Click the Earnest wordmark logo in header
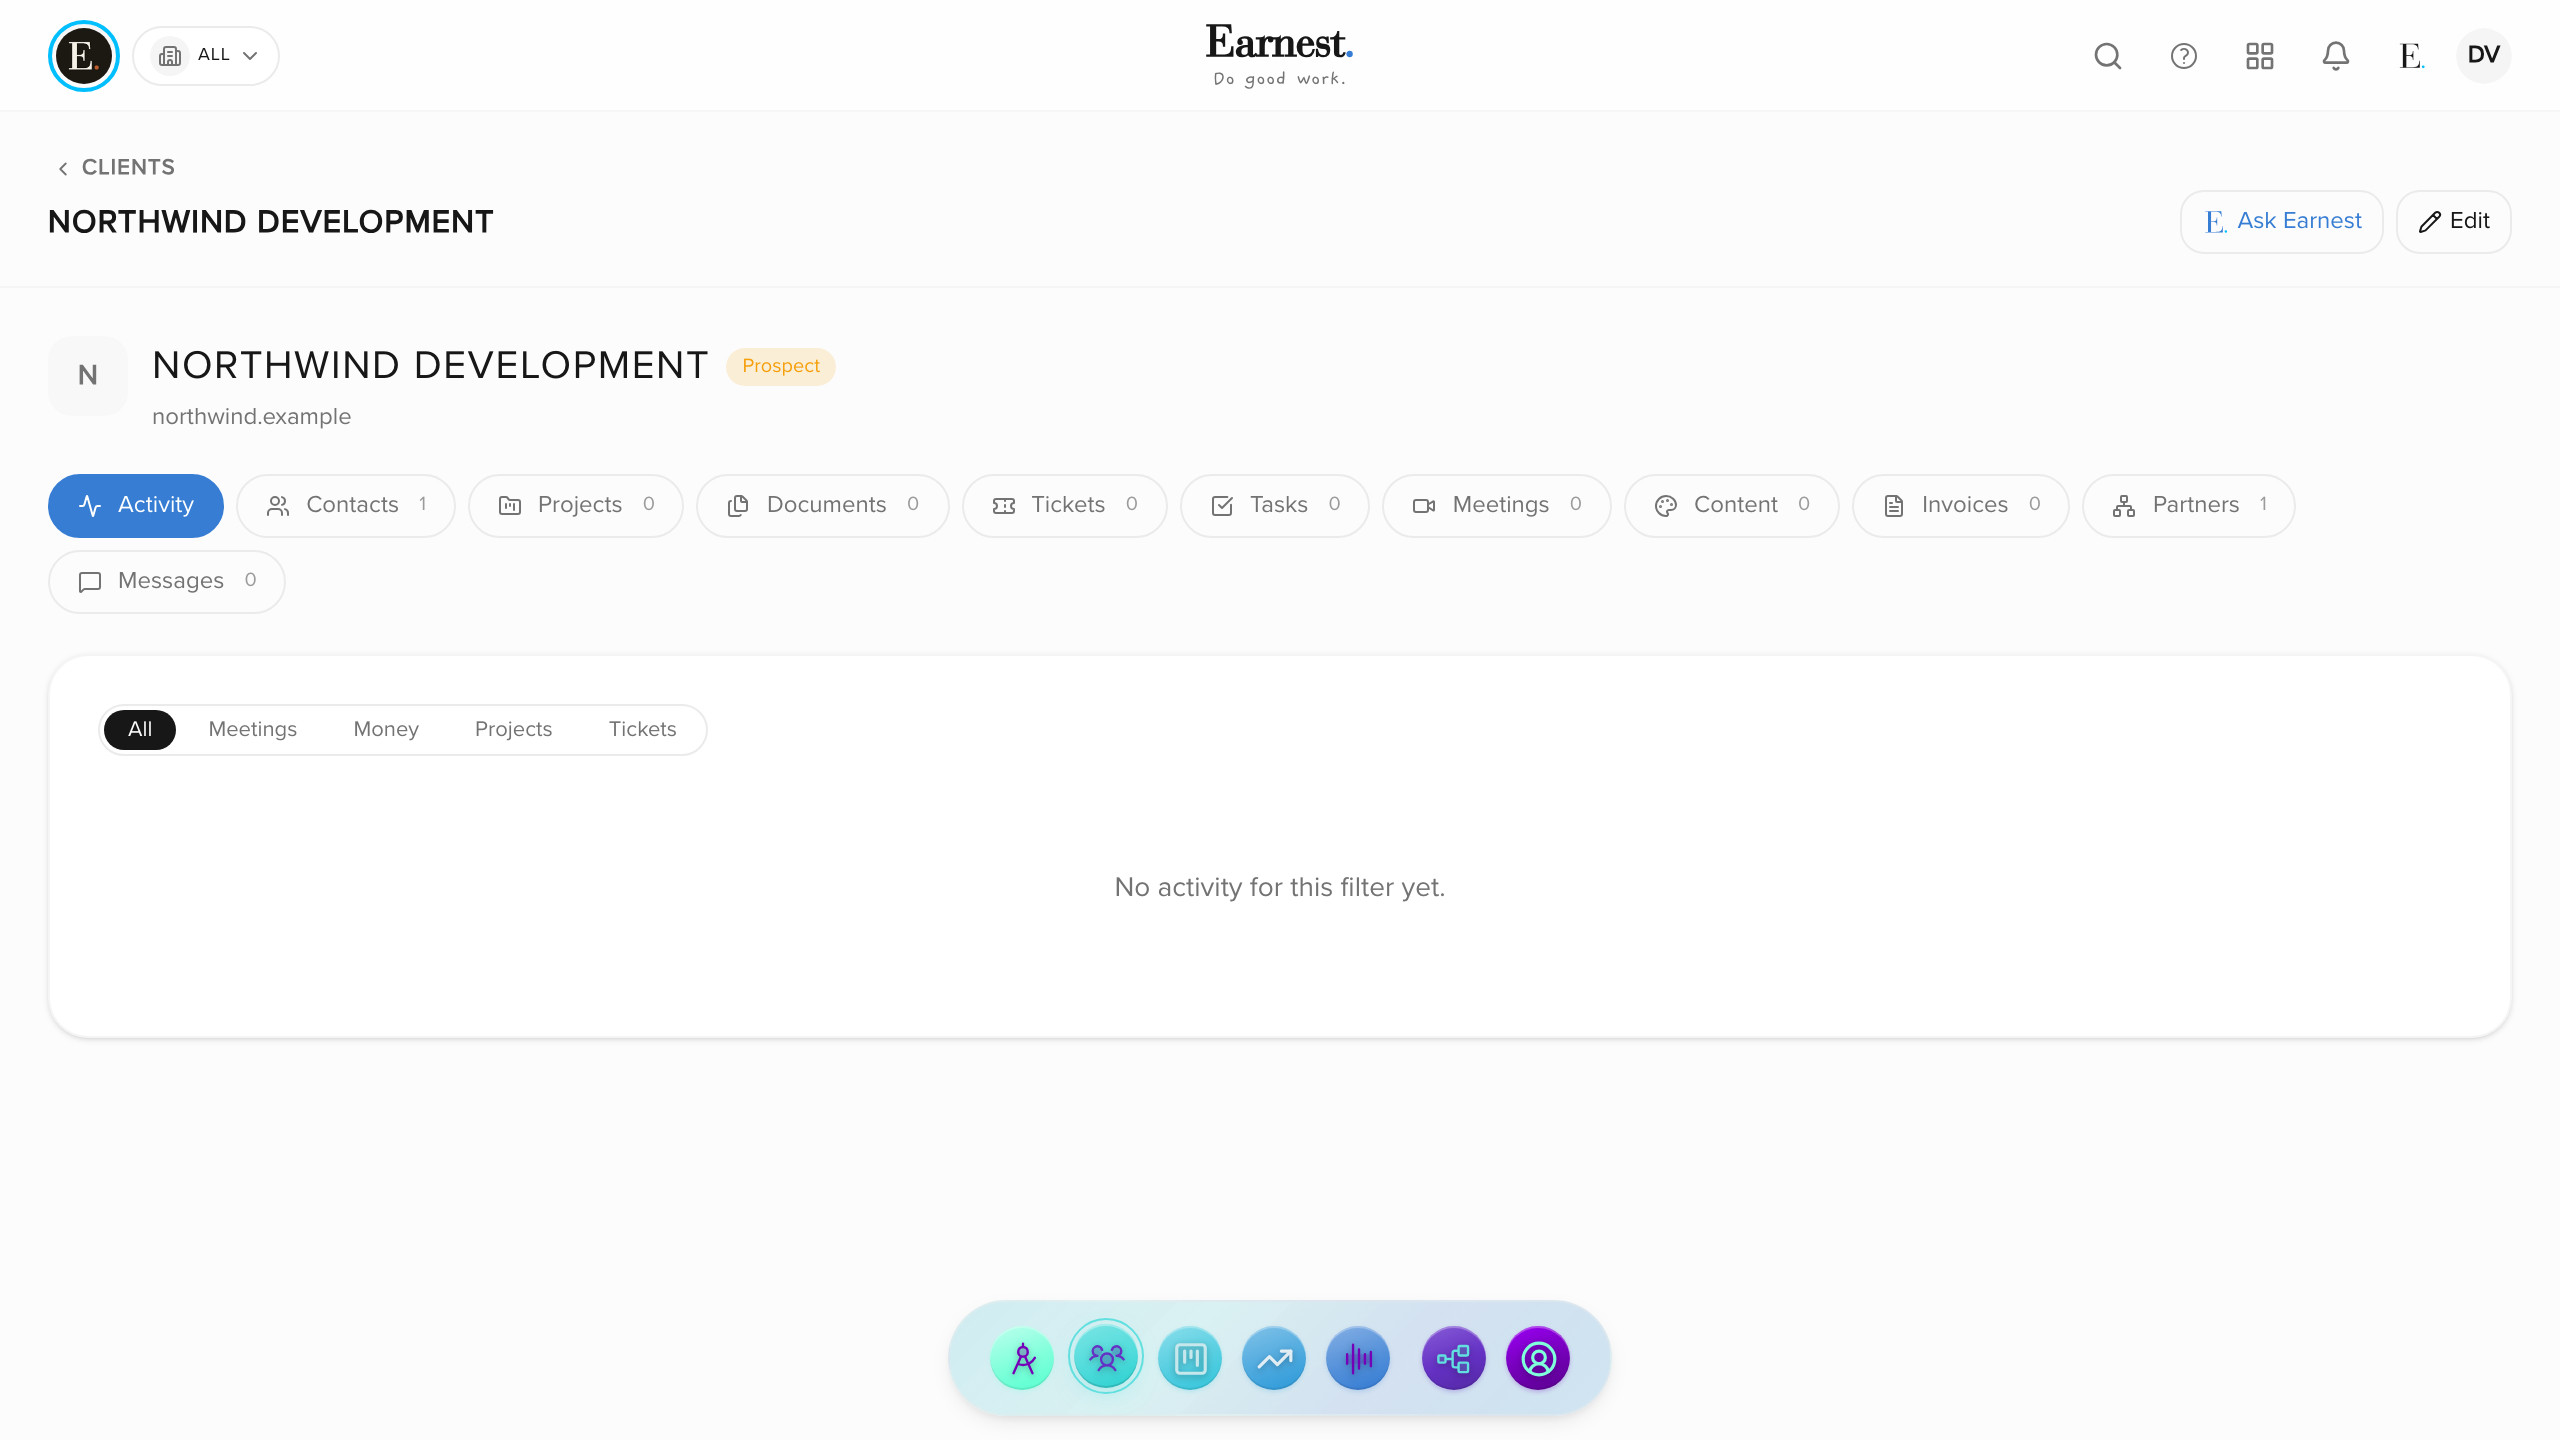This screenshot has height=1440, width=2560. point(1279,54)
